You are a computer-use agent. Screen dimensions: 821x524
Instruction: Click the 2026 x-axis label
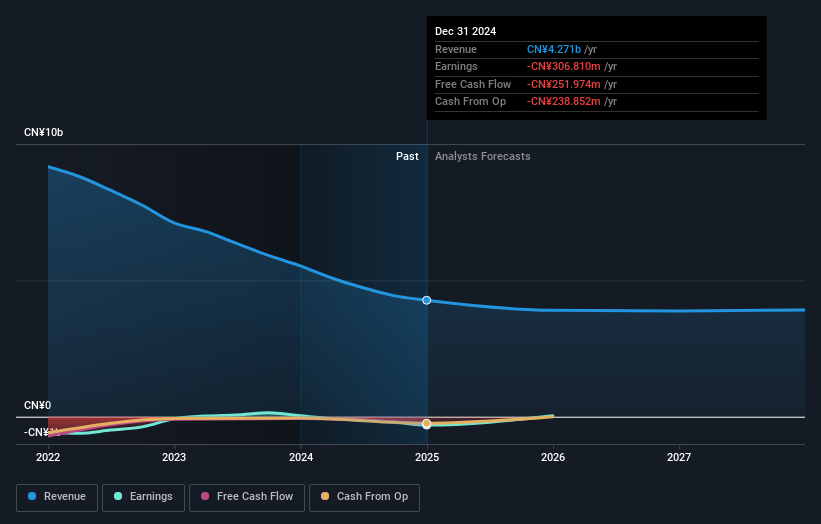553,457
